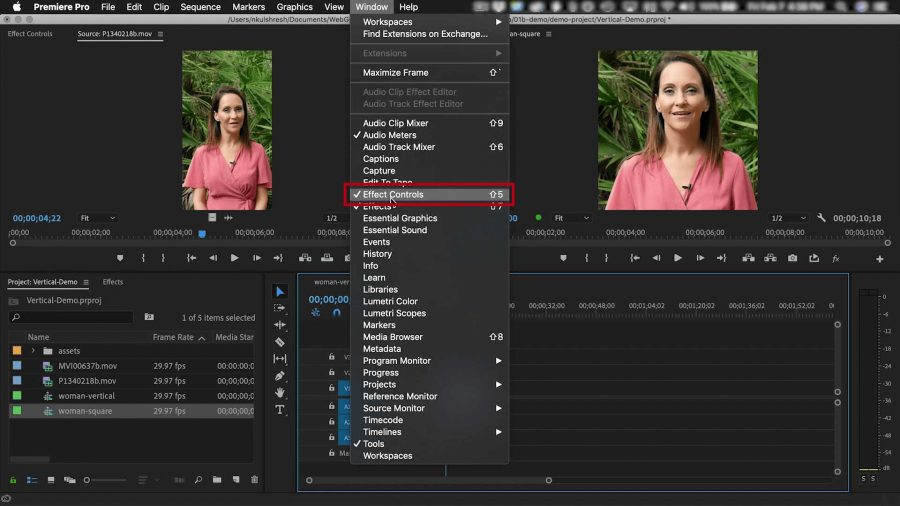This screenshot has width=900, height=506.
Task: Add marker in Program monitor
Action: click(x=563, y=258)
